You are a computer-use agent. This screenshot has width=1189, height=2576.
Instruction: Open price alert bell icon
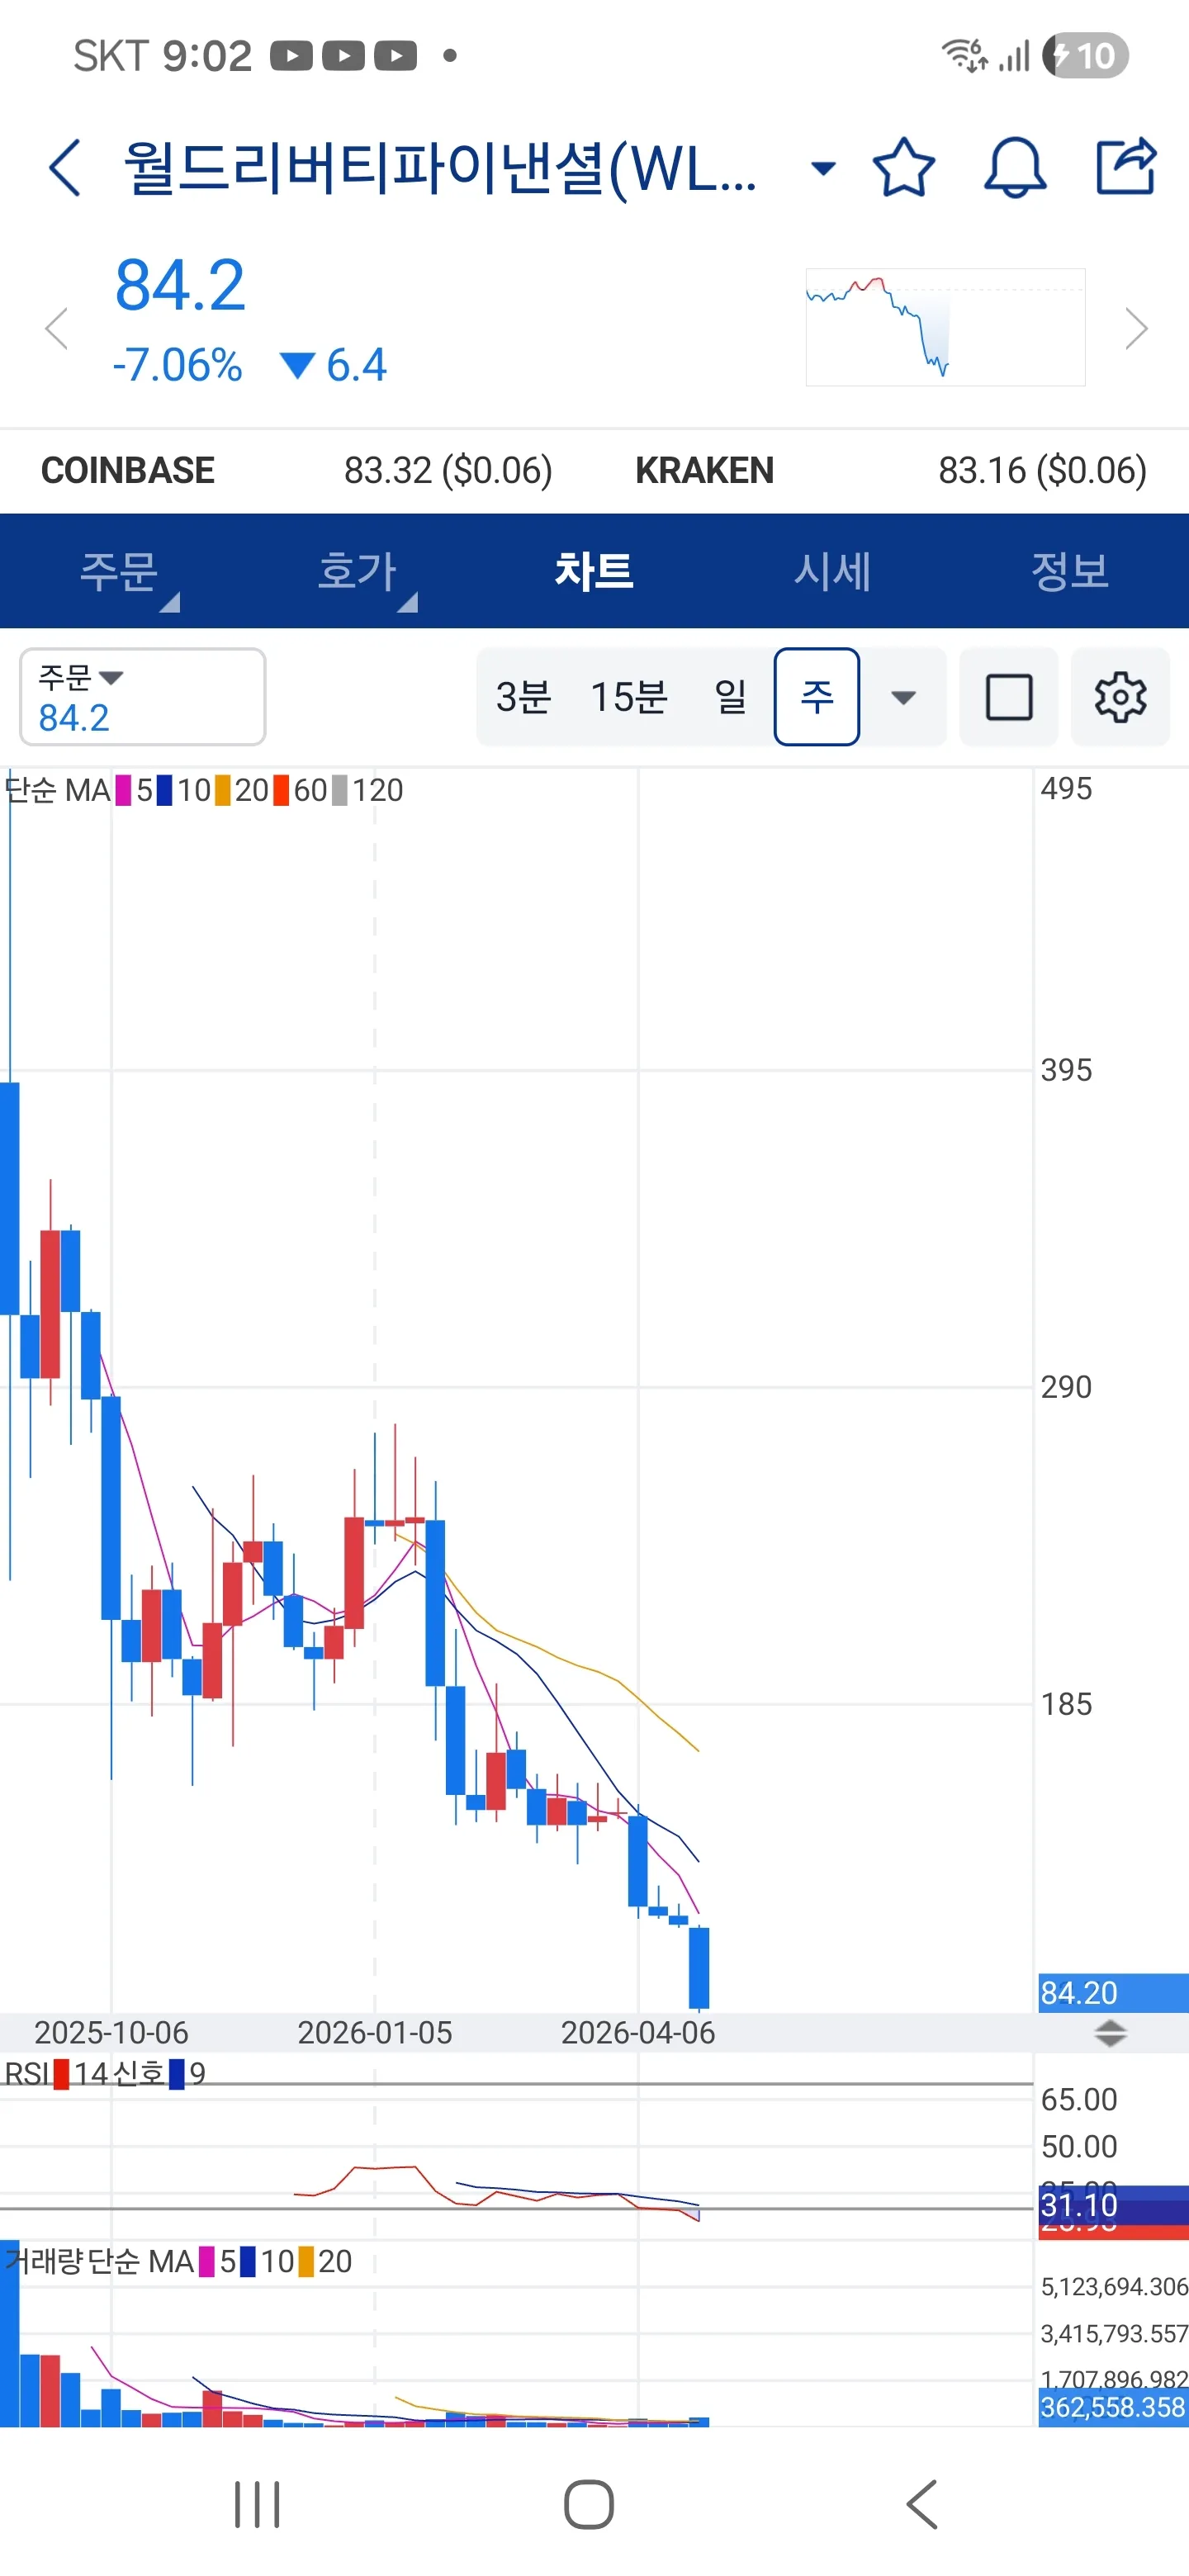pyautogui.click(x=1015, y=167)
